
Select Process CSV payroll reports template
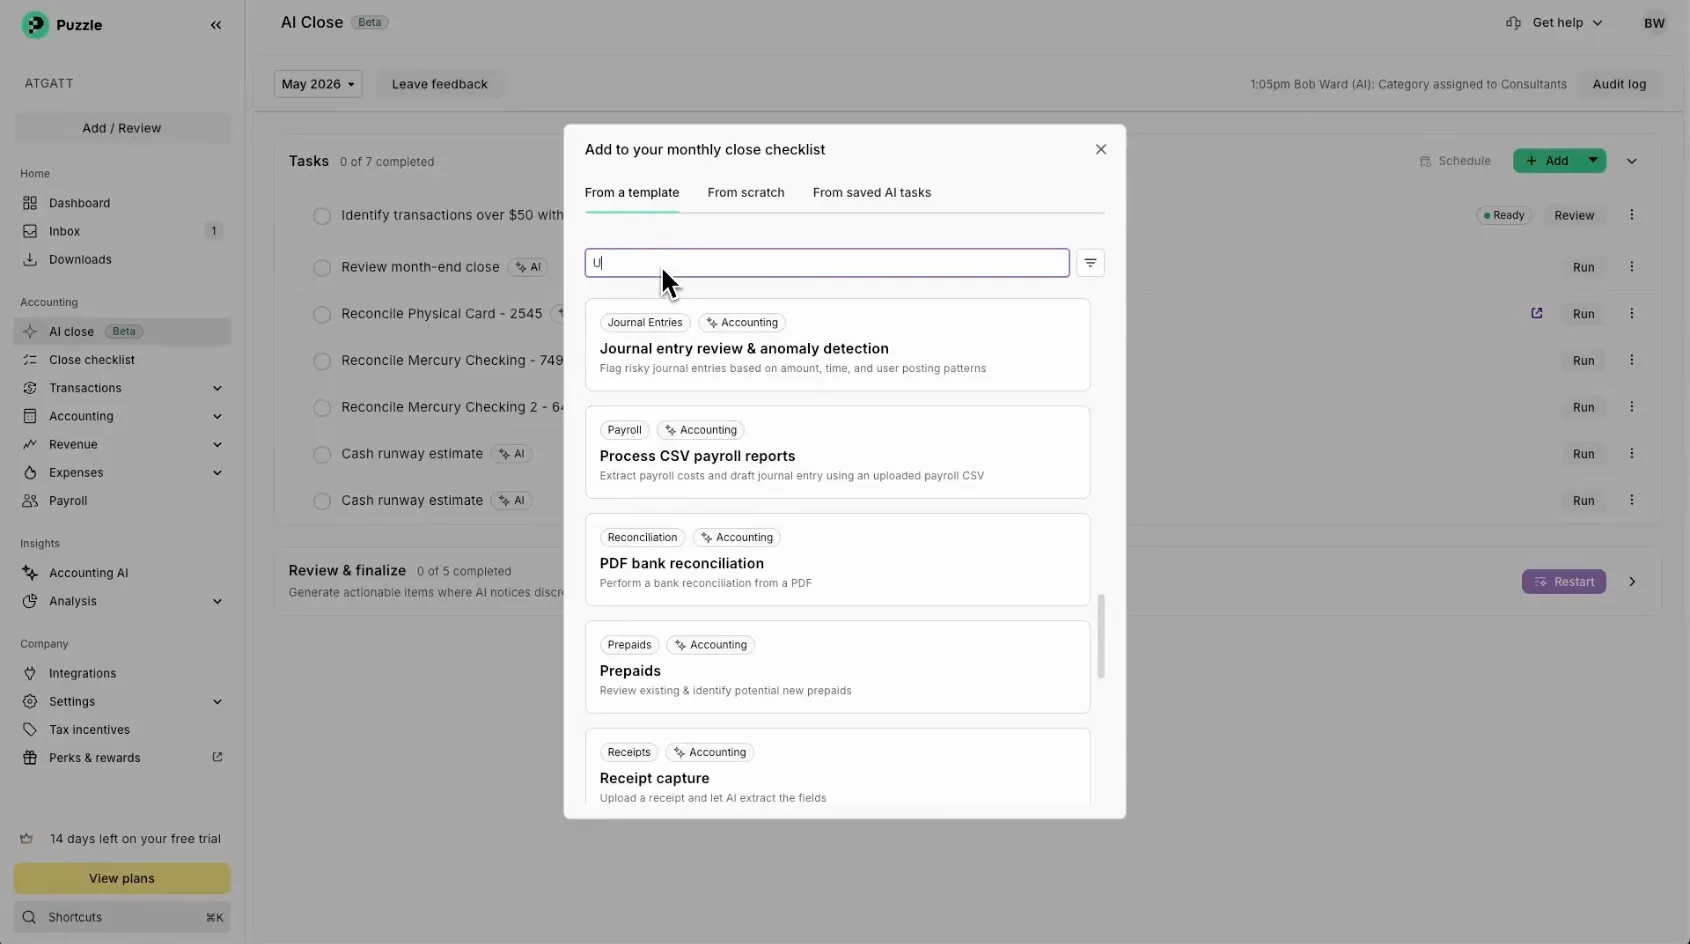[x=838, y=452]
